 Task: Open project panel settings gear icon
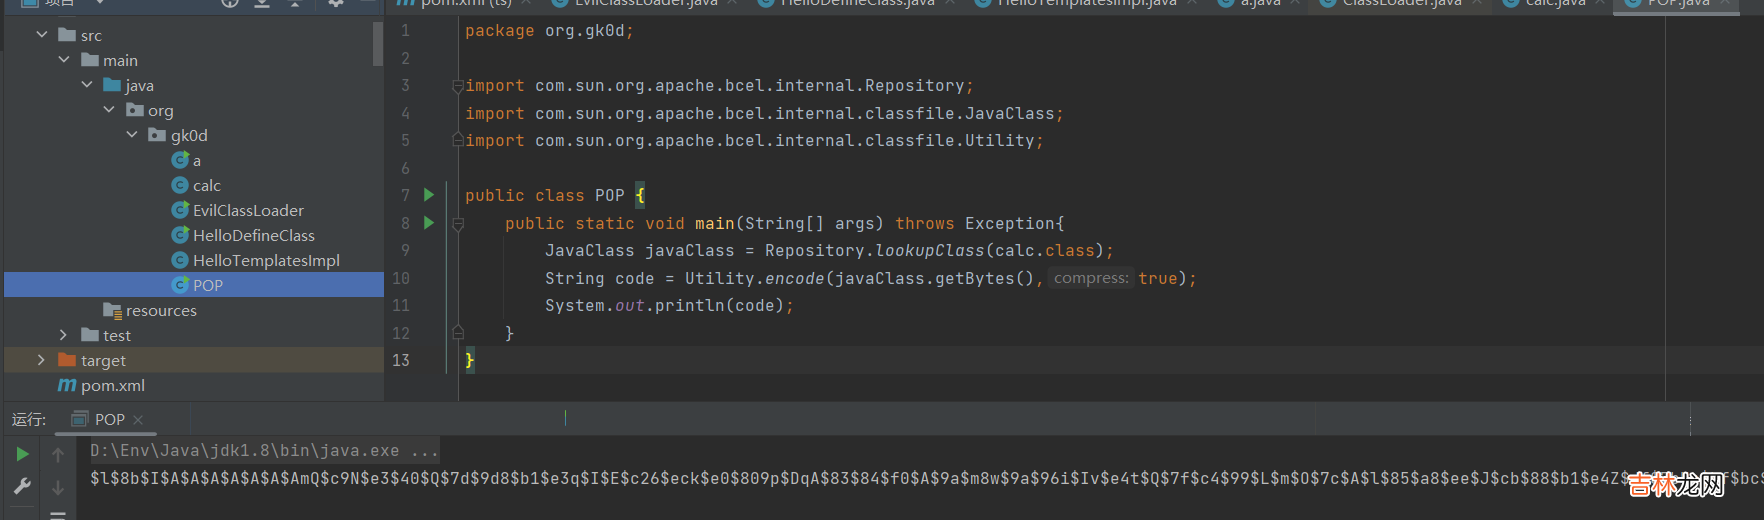point(336,3)
